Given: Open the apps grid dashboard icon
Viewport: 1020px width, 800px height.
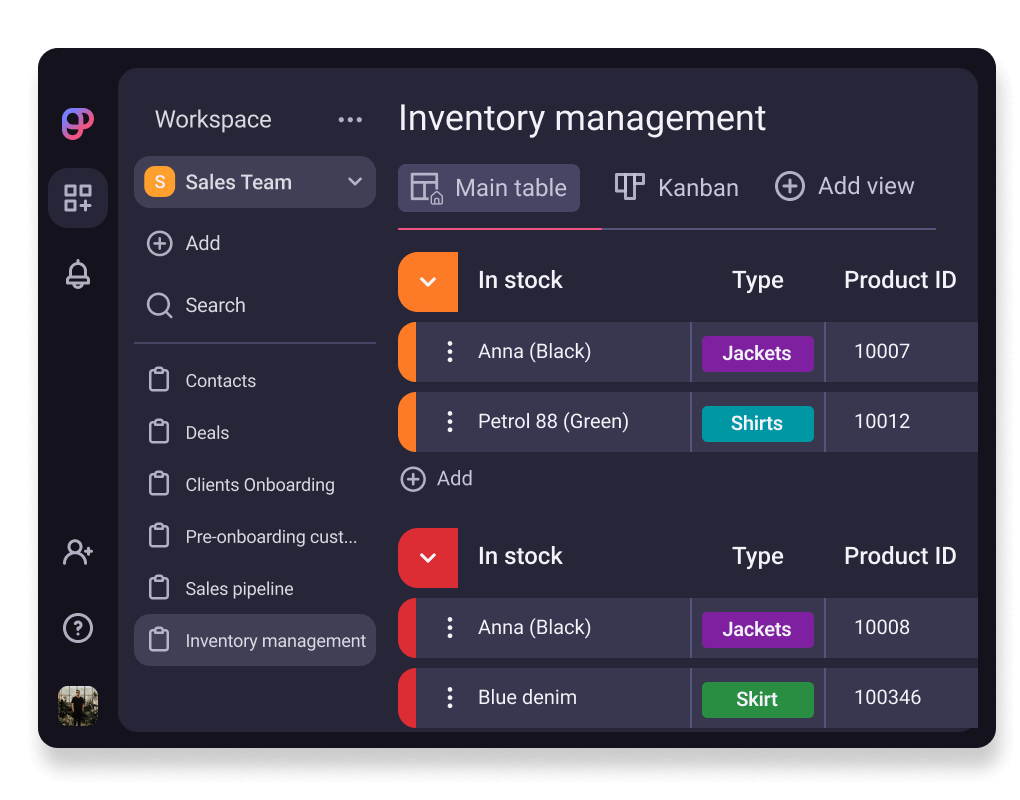Looking at the screenshot, I should coord(78,198).
